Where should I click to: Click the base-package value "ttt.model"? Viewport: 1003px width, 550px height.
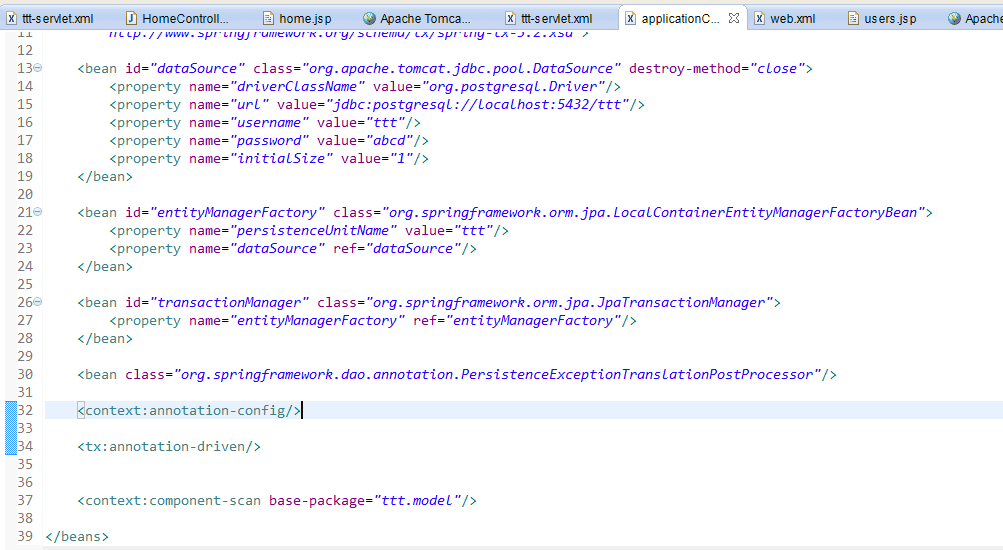coord(420,500)
